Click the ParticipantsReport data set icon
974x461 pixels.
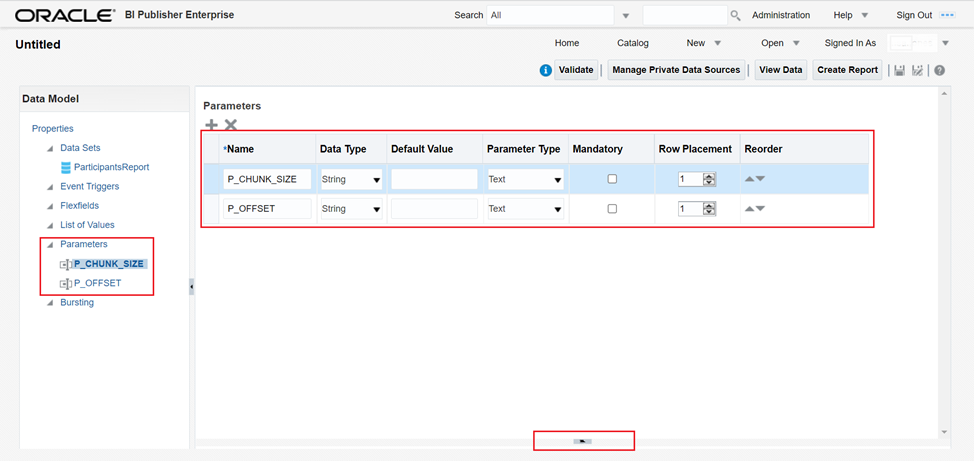[x=66, y=167]
